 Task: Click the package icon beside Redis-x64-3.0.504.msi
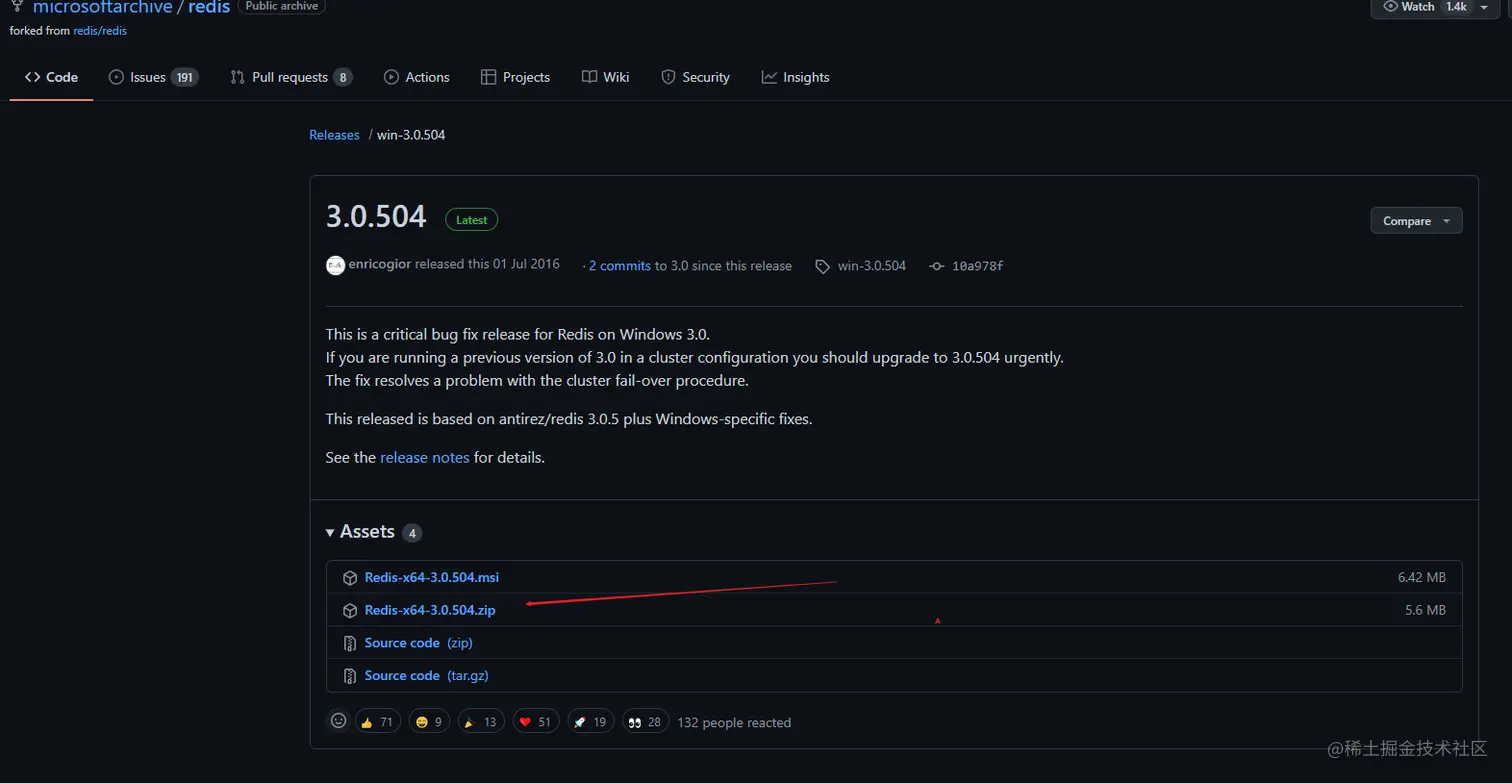point(350,578)
